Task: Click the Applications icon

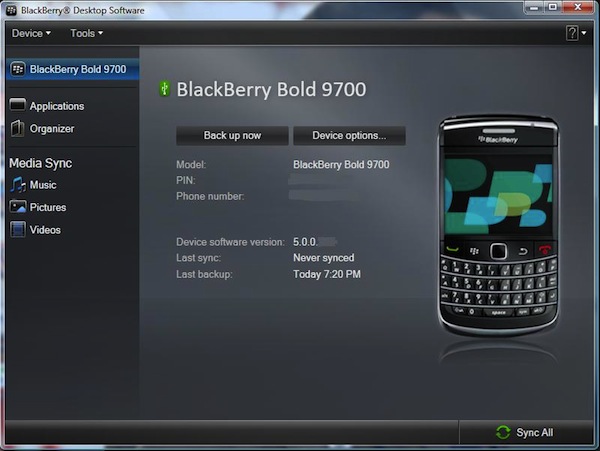Action: pos(18,105)
